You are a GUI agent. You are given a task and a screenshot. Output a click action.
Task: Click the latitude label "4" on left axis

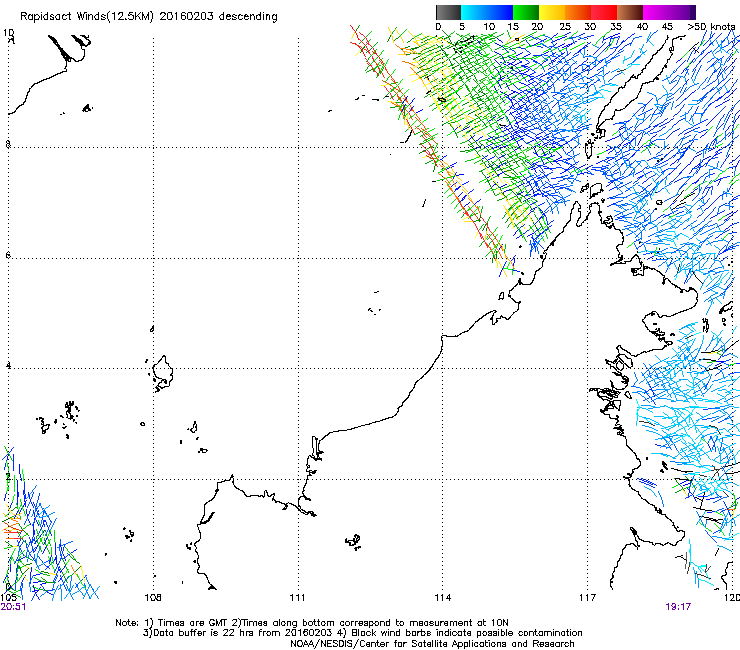click(x=8, y=366)
